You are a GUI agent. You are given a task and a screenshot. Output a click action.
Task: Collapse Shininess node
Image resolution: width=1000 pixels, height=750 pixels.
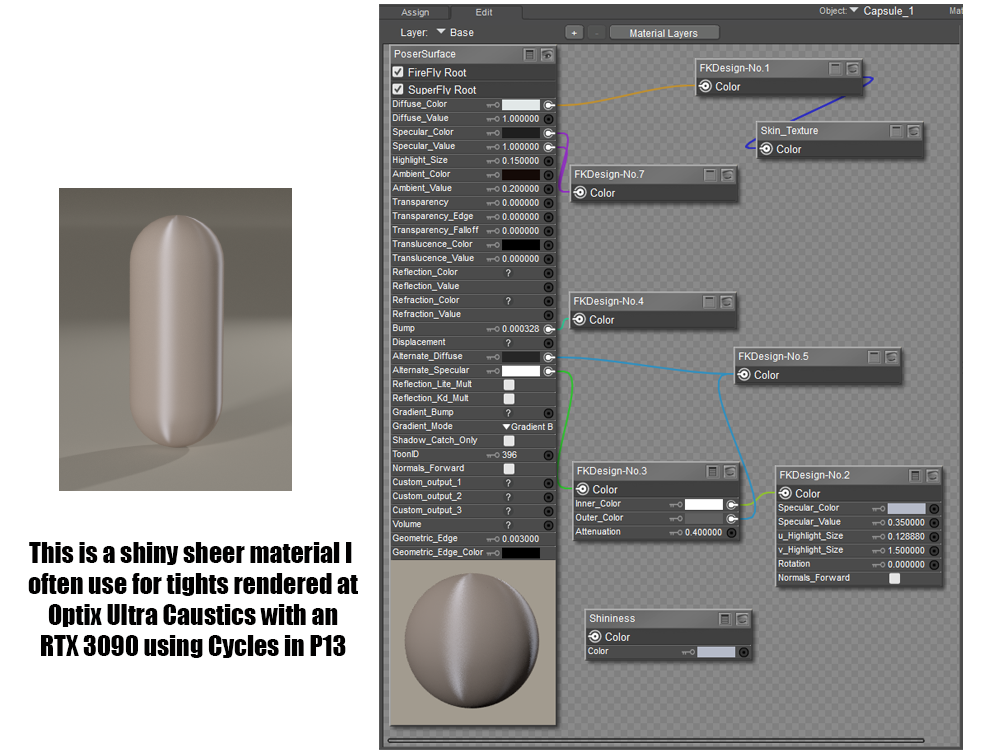click(x=724, y=619)
